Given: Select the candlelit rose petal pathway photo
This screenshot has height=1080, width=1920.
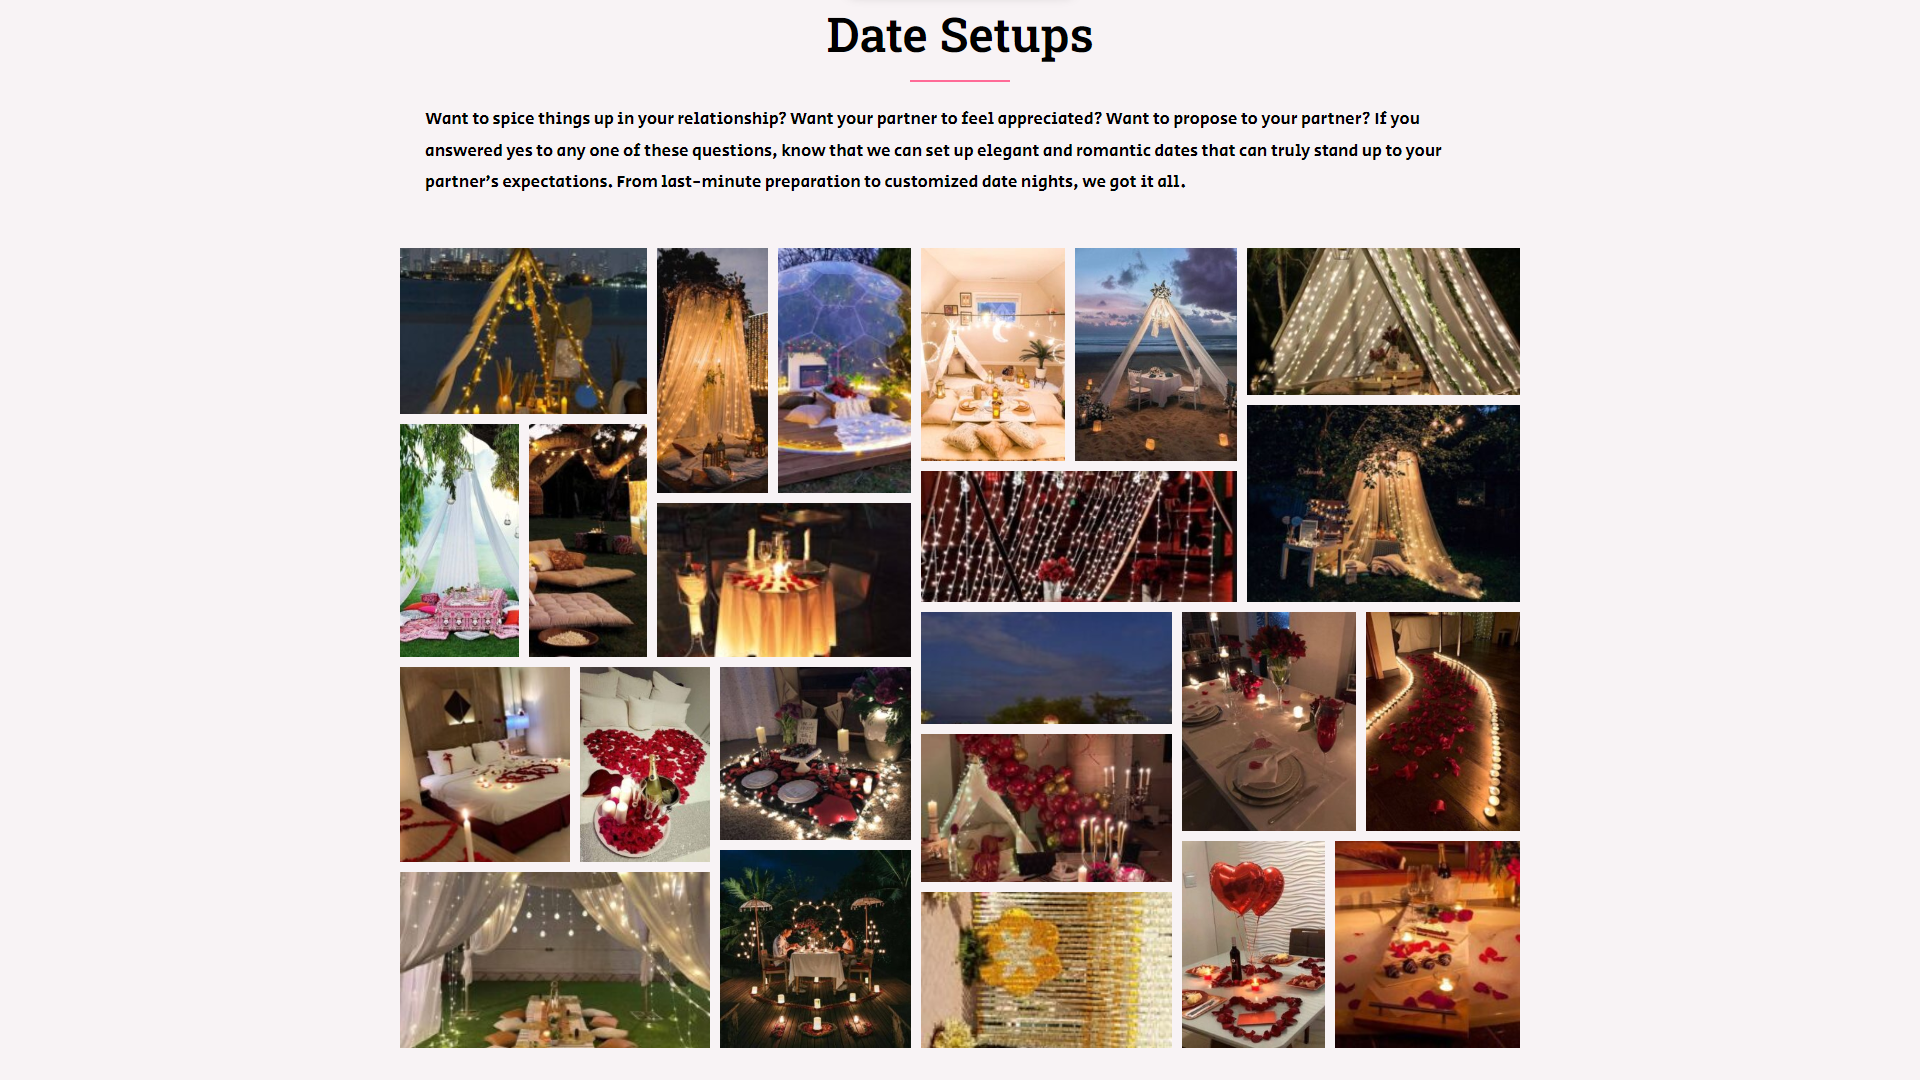Looking at the screenshot, I should (1442, 721).
